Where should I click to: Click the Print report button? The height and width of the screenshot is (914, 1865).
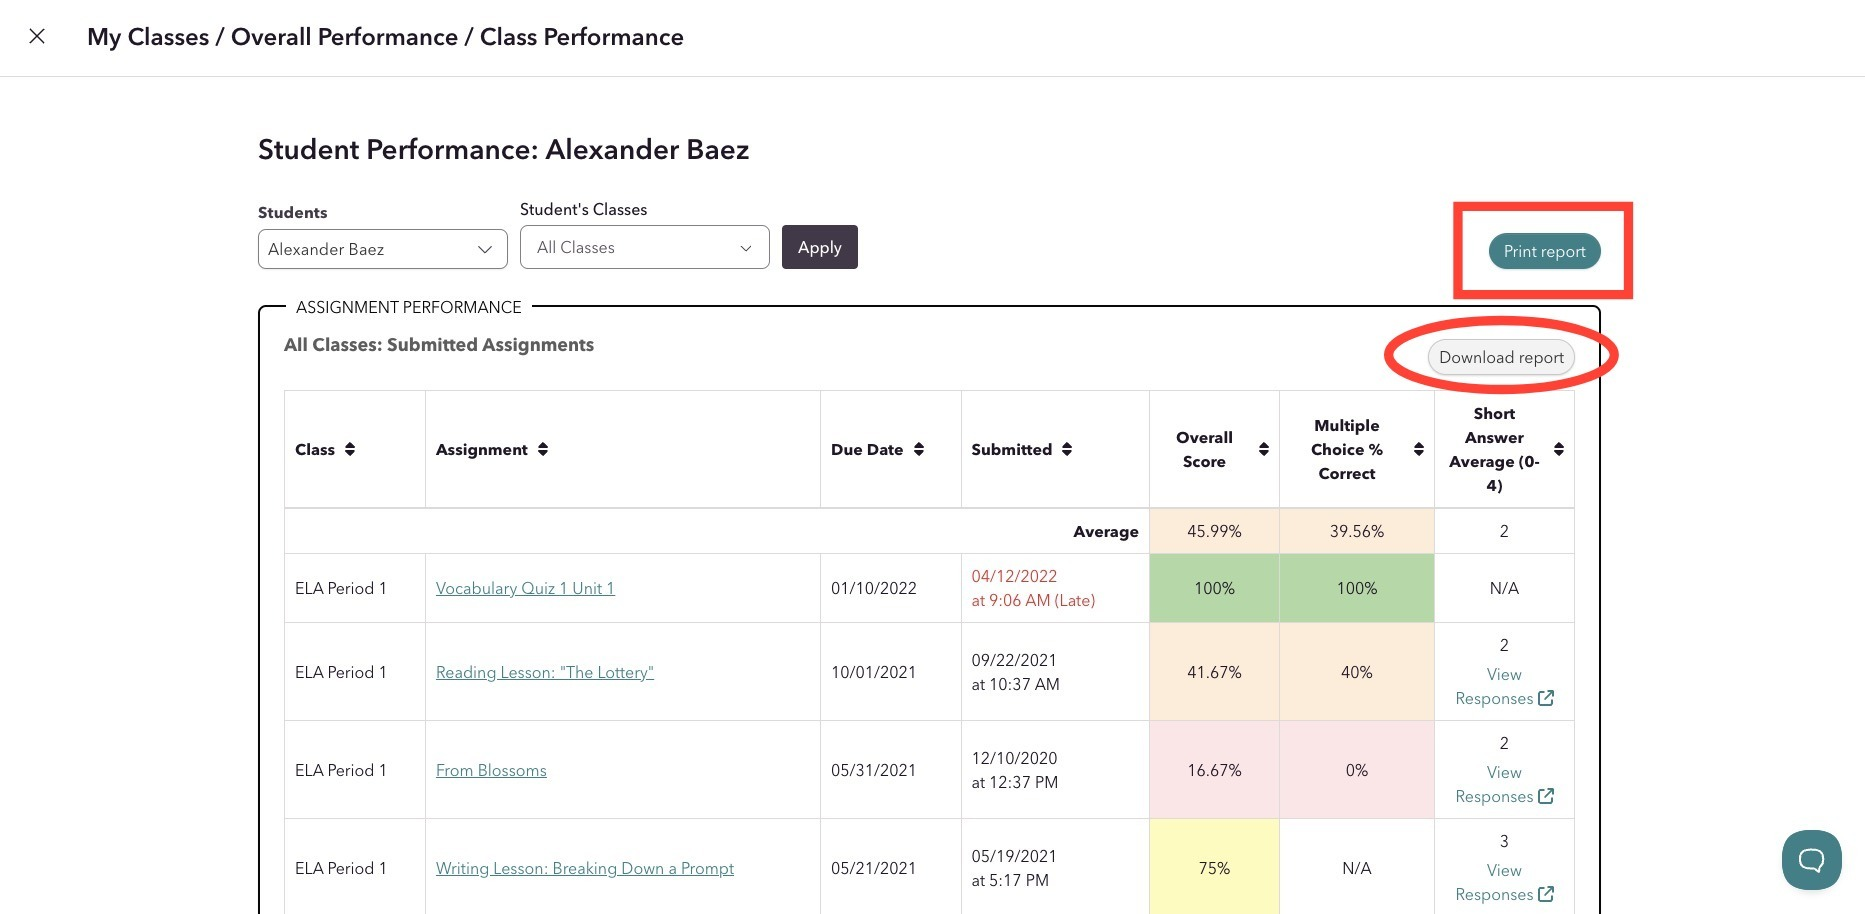tap(1544, 251)
